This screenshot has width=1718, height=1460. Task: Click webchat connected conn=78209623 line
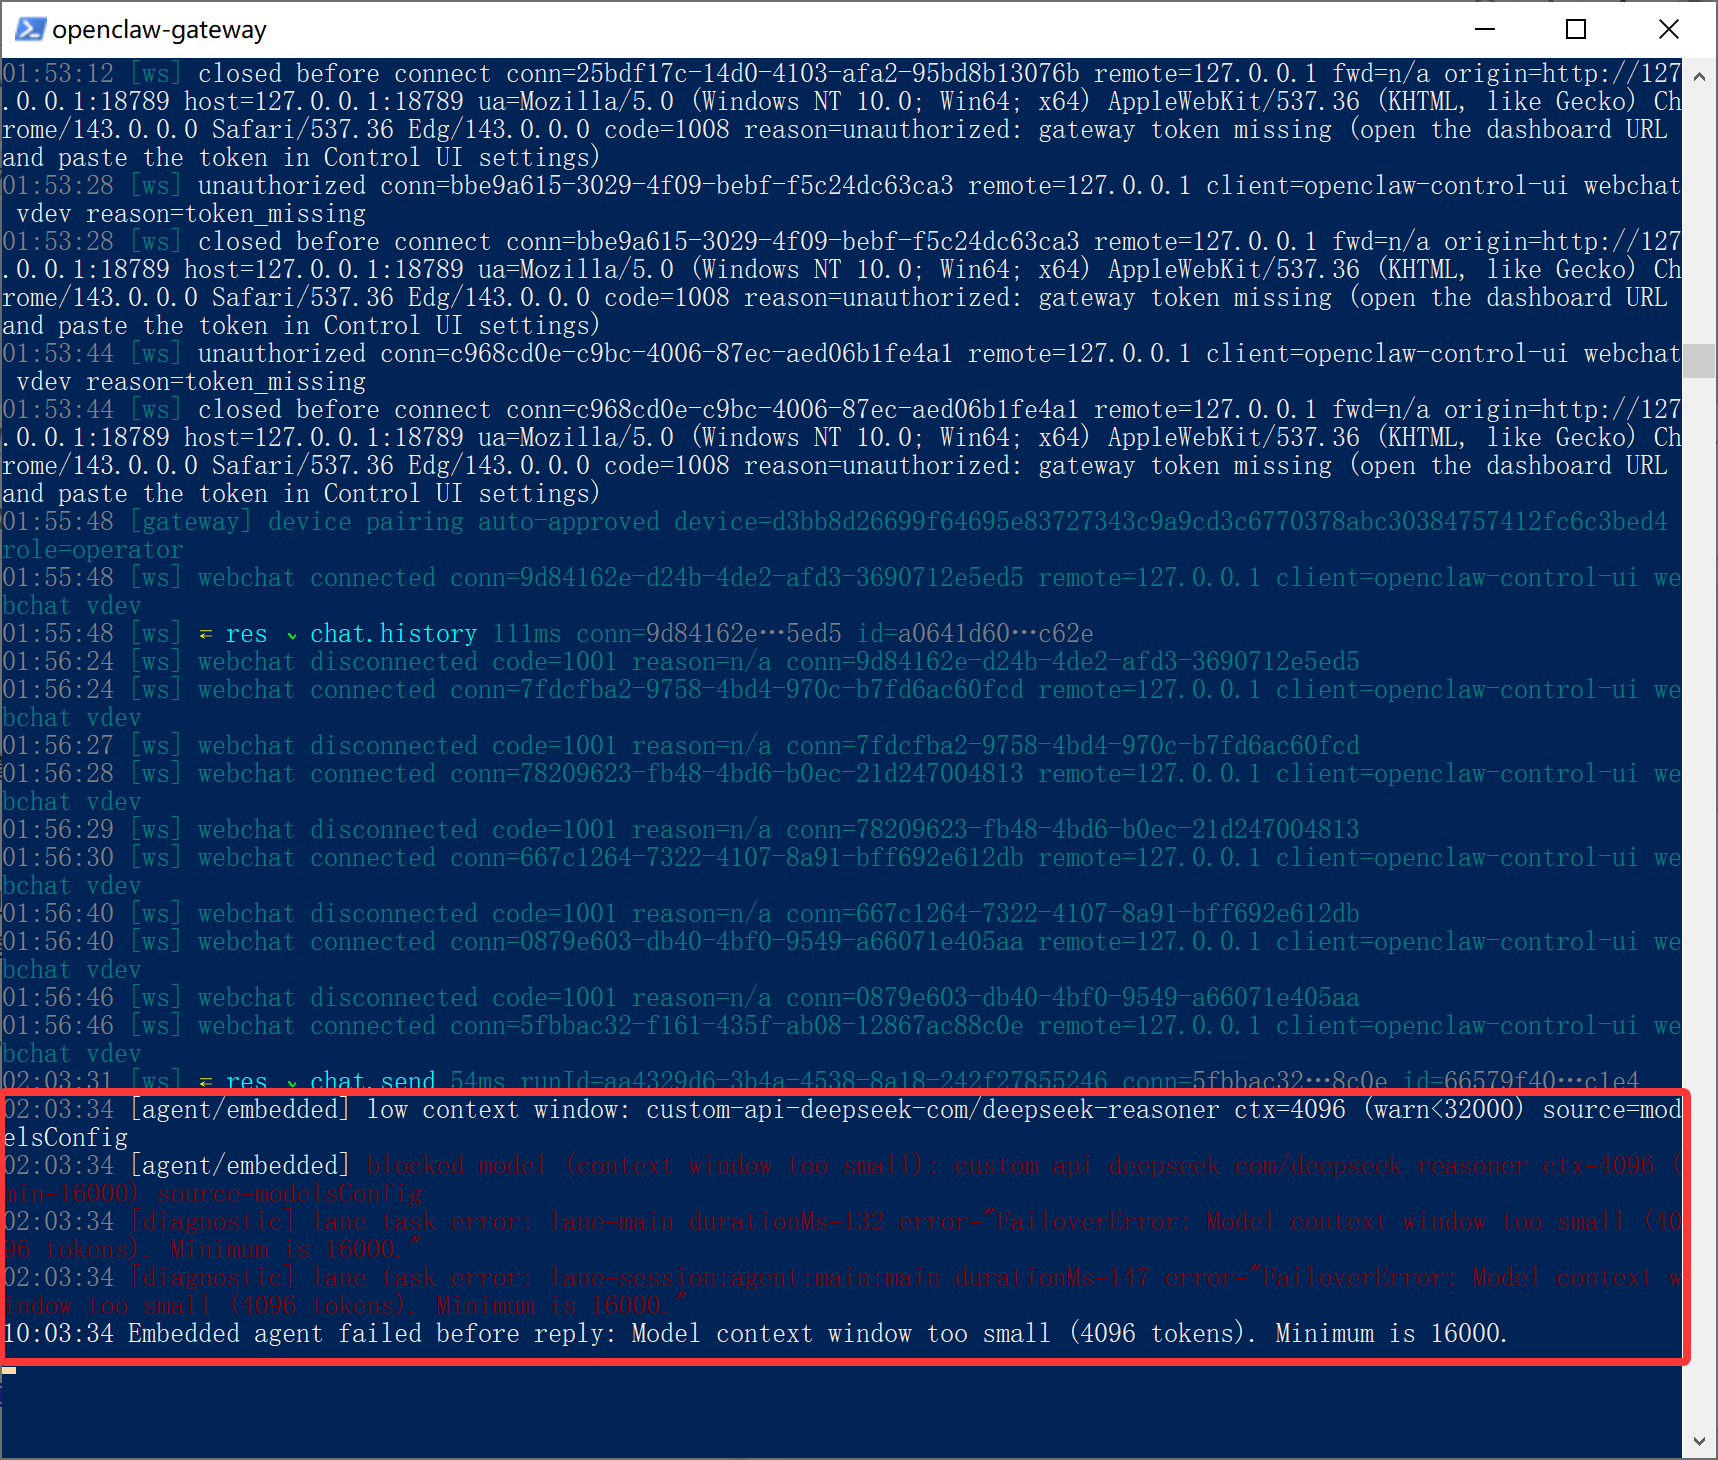pos(841,787)
